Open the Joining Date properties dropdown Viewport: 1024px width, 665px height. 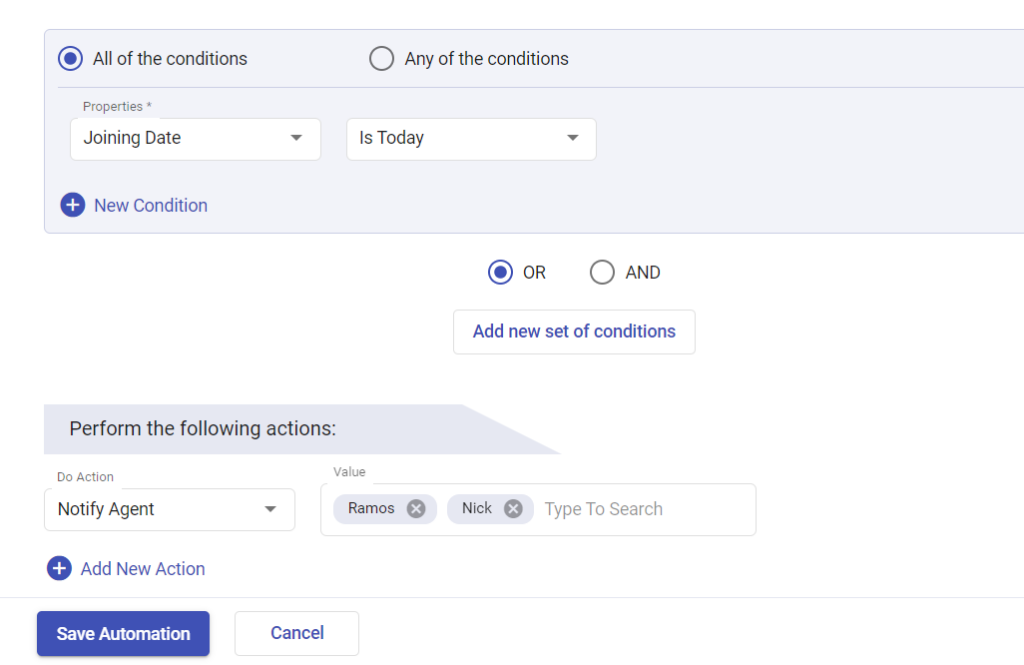click(x=195, y=138)
